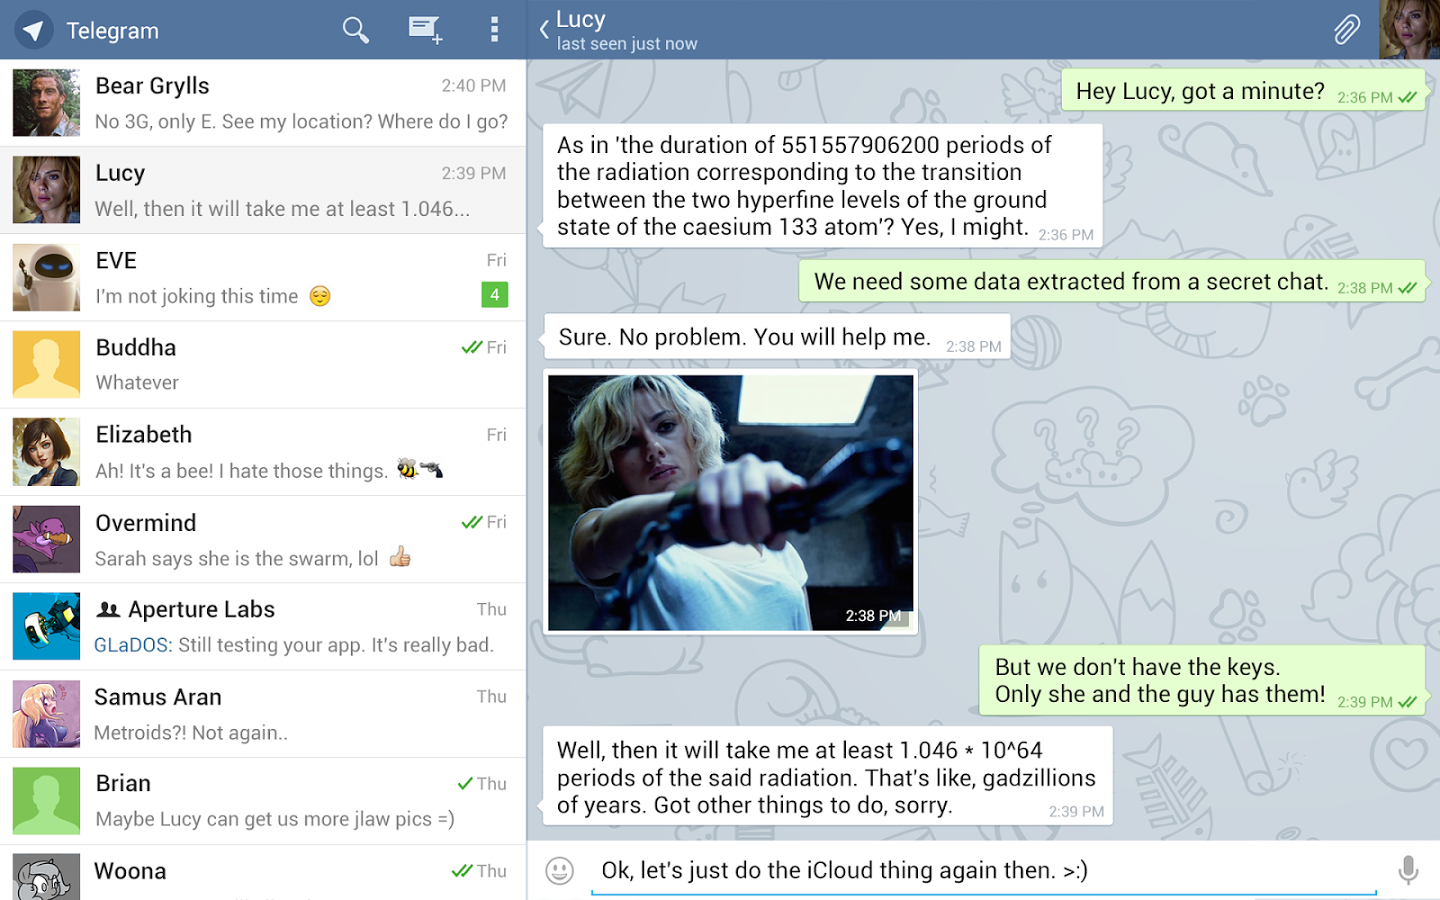Open the search magnifier icon
Image resolution: width=1440 pixels, height=900 pixels.
point(356,30)
